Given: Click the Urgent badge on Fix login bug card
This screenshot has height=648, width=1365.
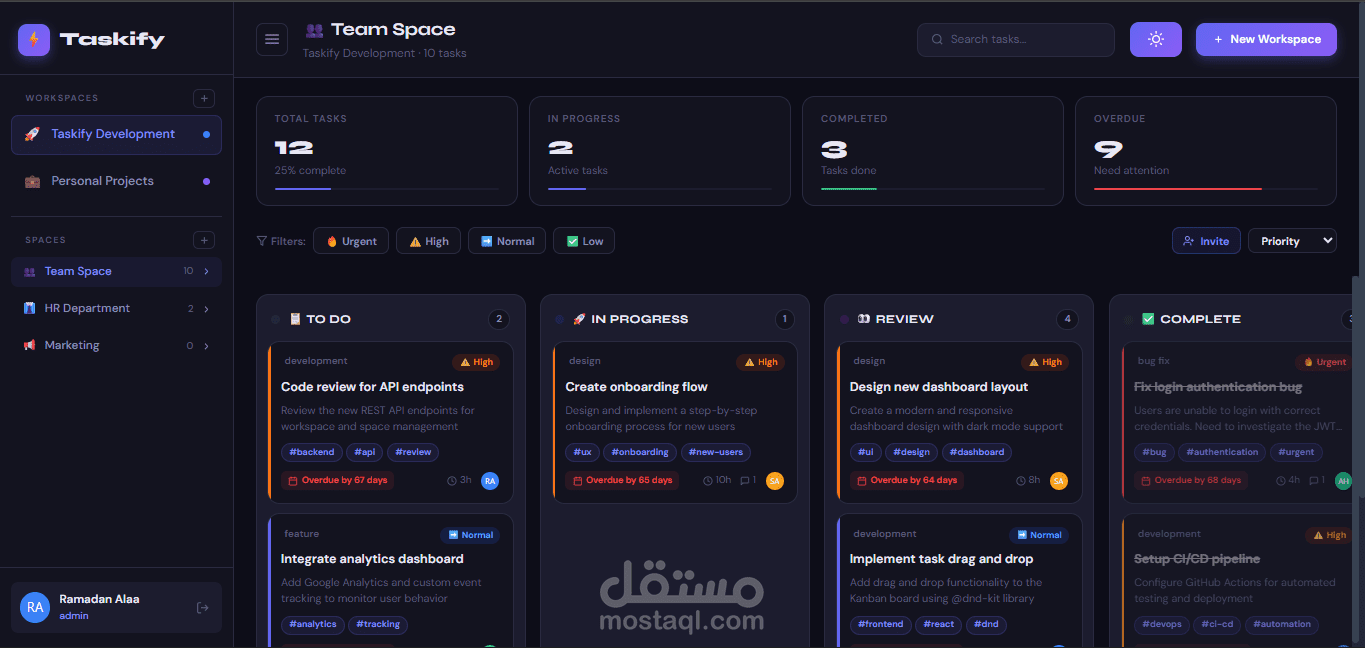Looking at the screenshot, I should [1326, 362].
